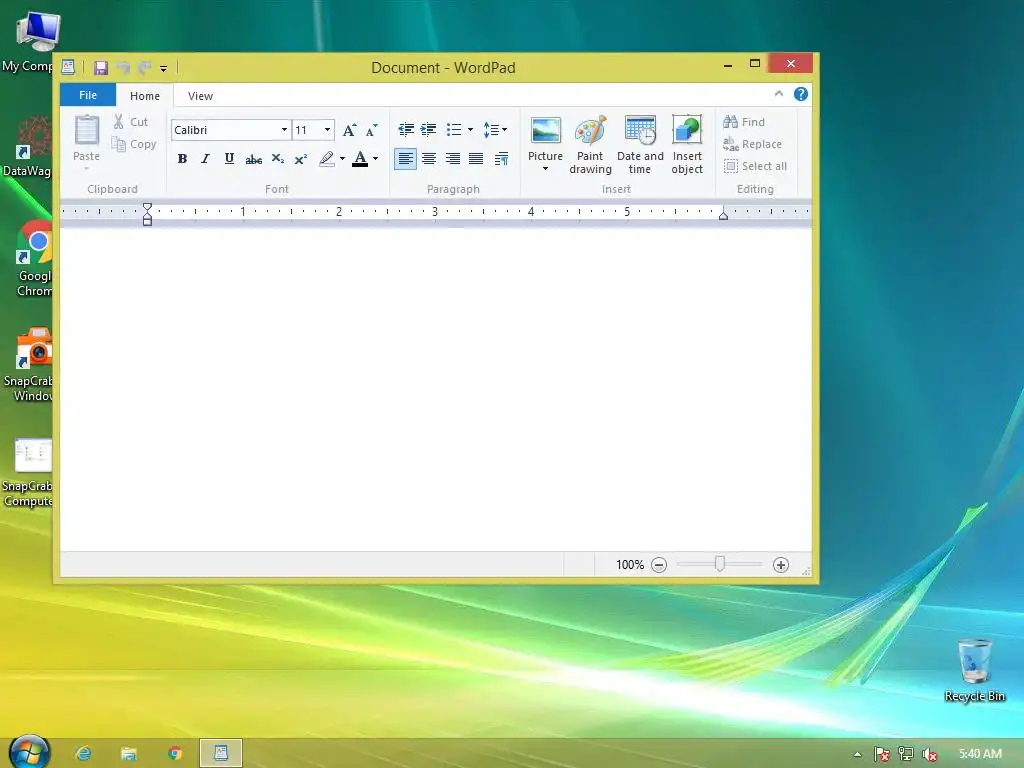Screen dimensions: 1024x768
Task: Open File Explorer from taskbar
Action: coord(129,754)
